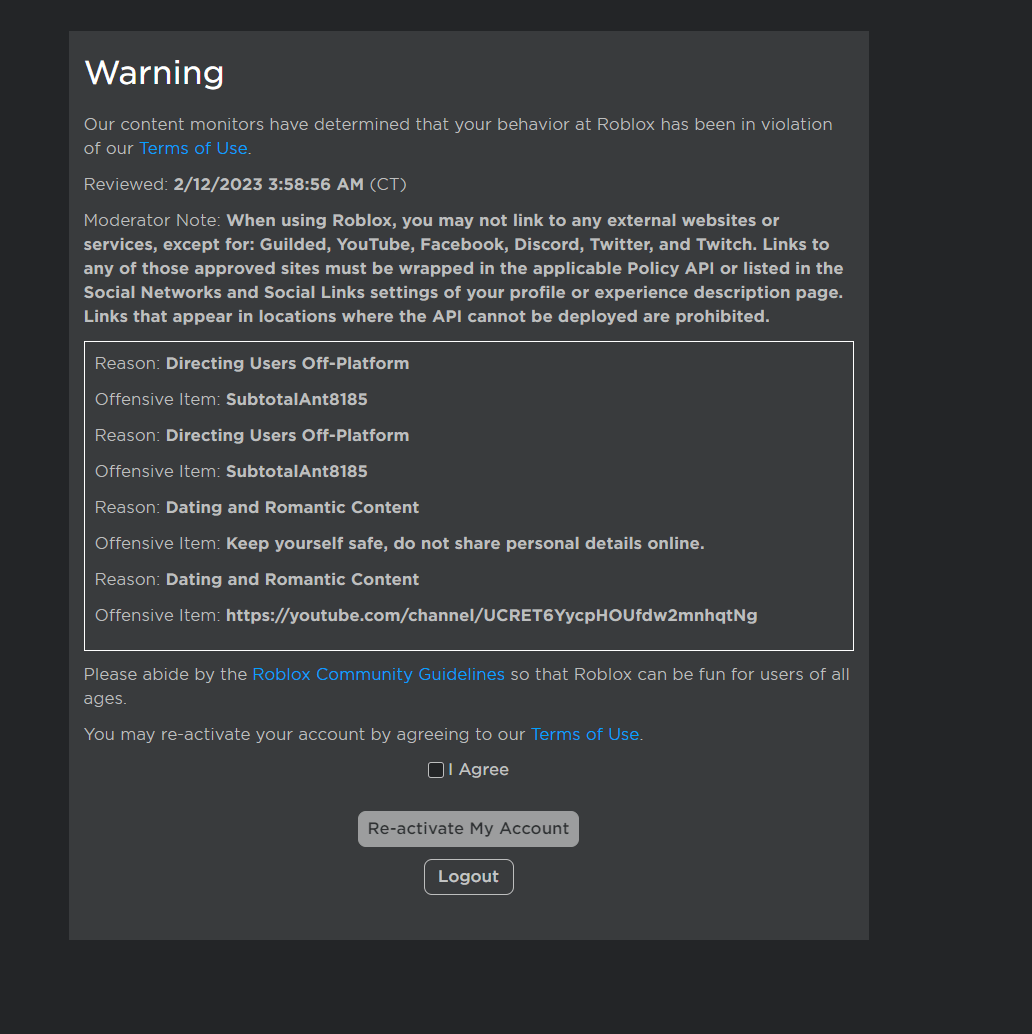Open the first Terms of Use link

(x=192, y=148)
